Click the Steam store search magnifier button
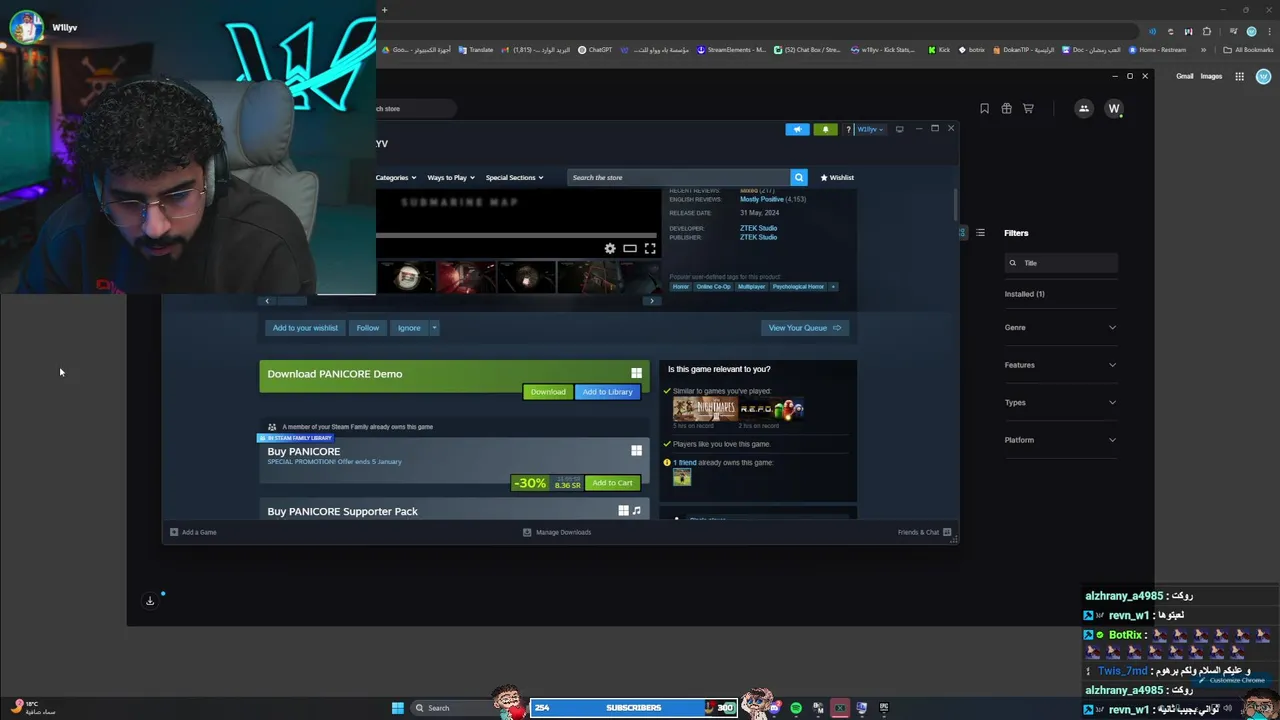The height and width of the screenshot is (720, 1280). click(798, 177)
